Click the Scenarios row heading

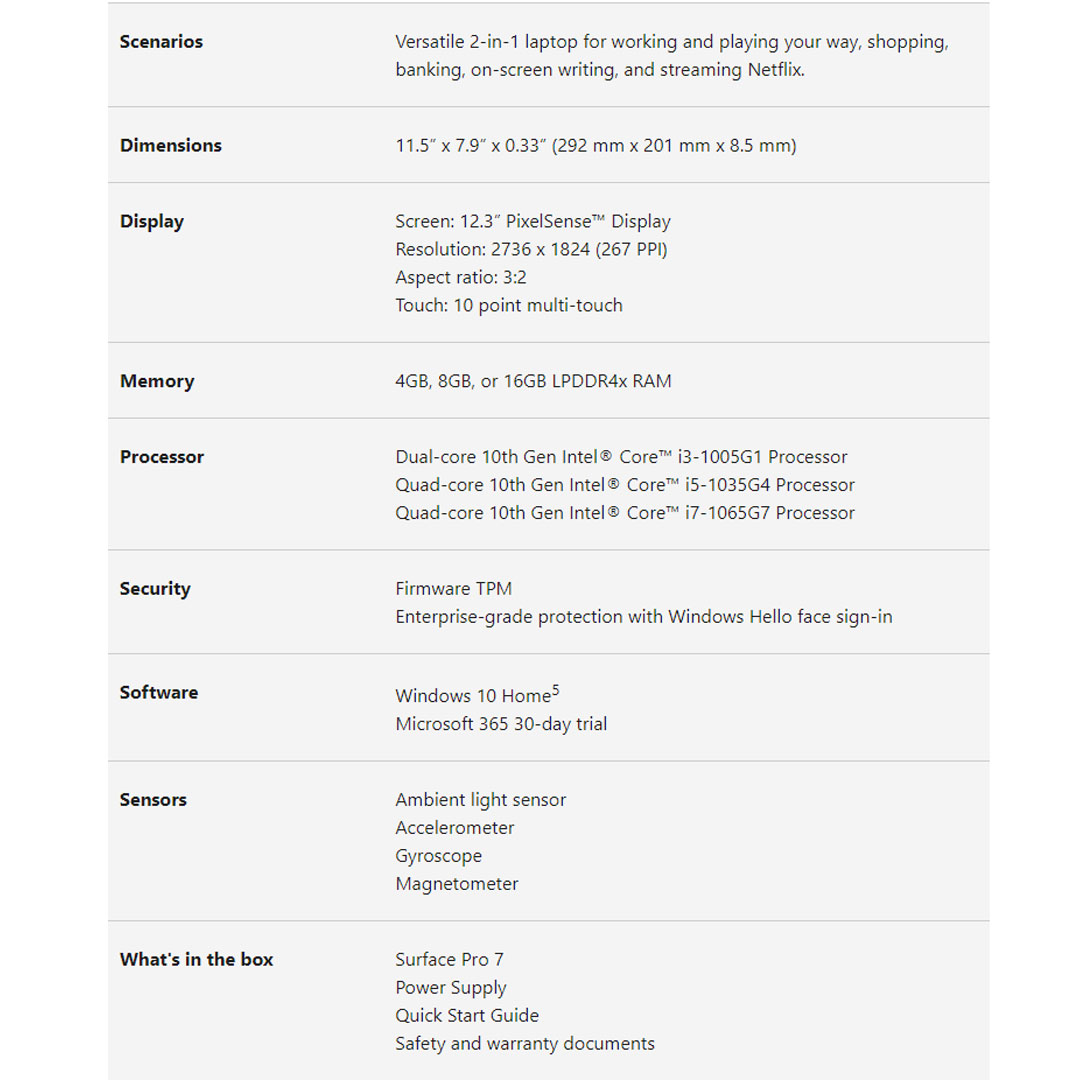tap(161, 42)
